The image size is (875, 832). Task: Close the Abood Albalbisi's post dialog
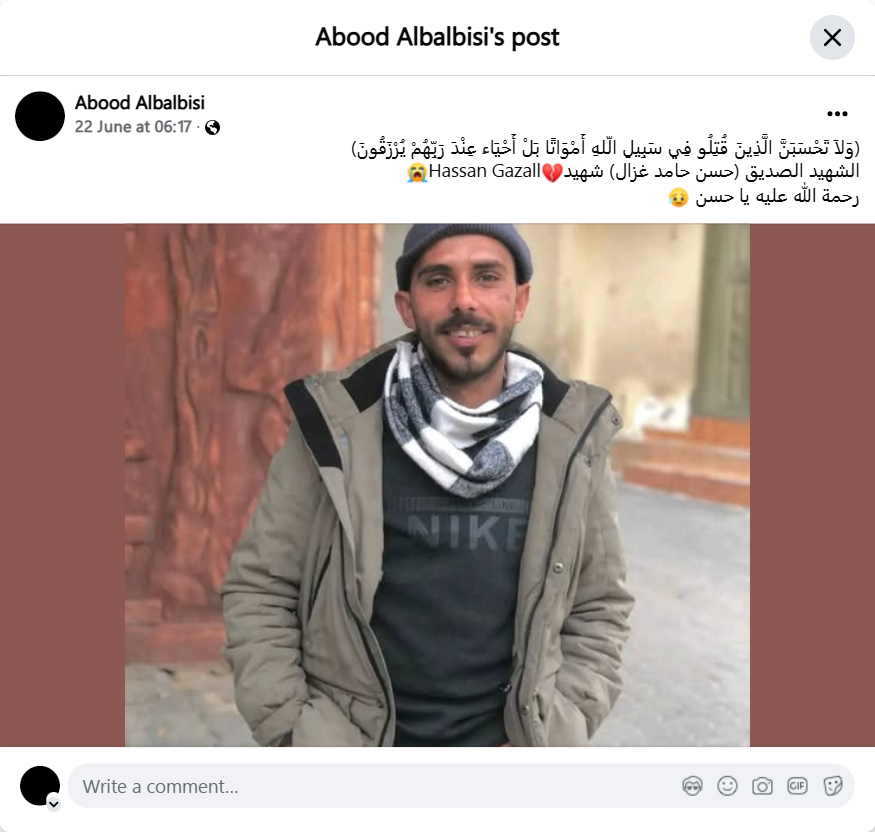click(x=832, y=38)
